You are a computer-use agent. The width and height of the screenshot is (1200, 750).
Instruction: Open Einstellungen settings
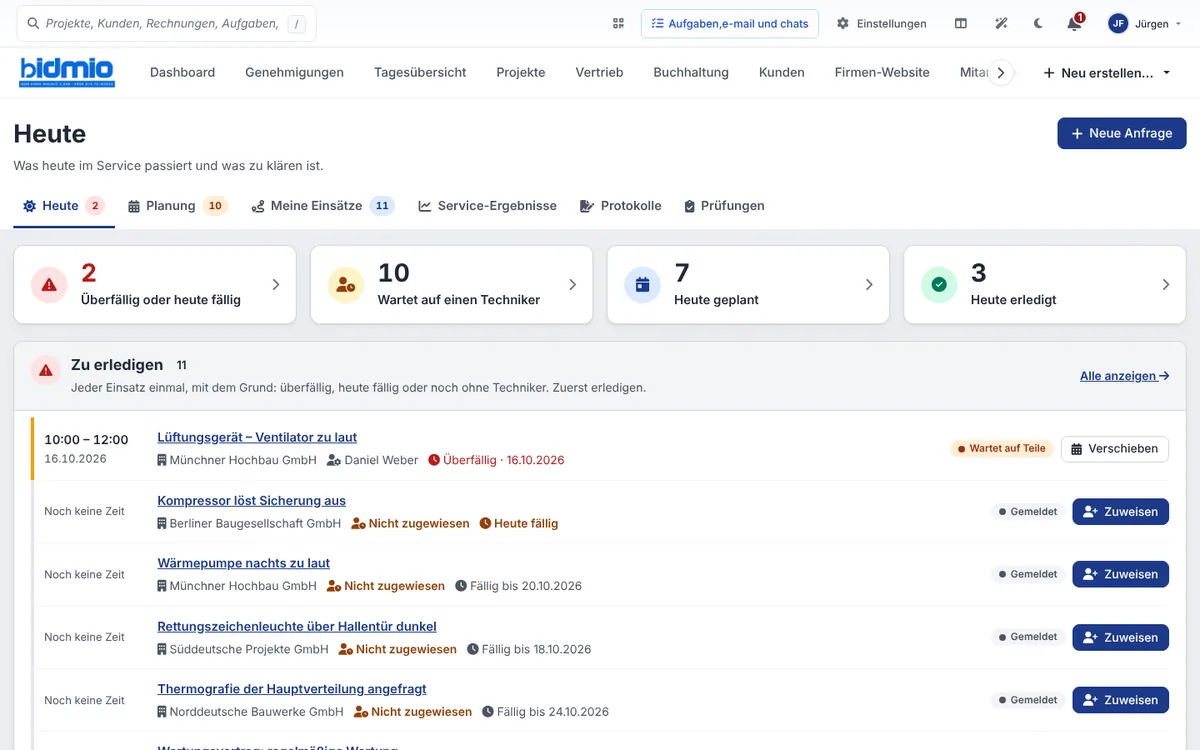(x=882, y=23)
